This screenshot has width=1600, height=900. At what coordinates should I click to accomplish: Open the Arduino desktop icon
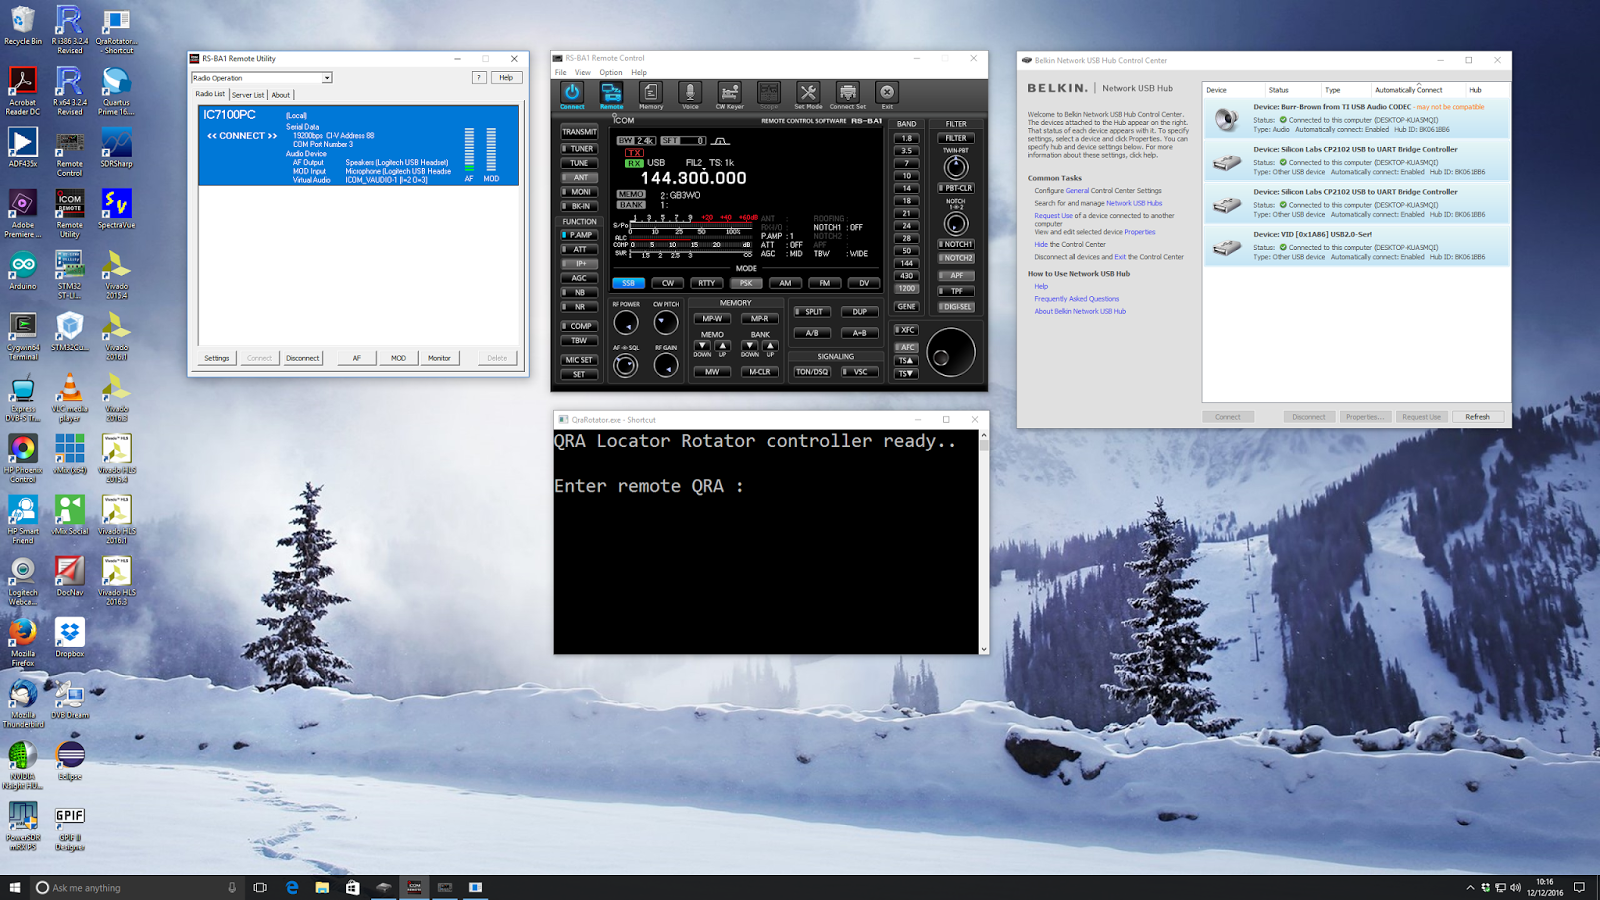click(23, 271)
